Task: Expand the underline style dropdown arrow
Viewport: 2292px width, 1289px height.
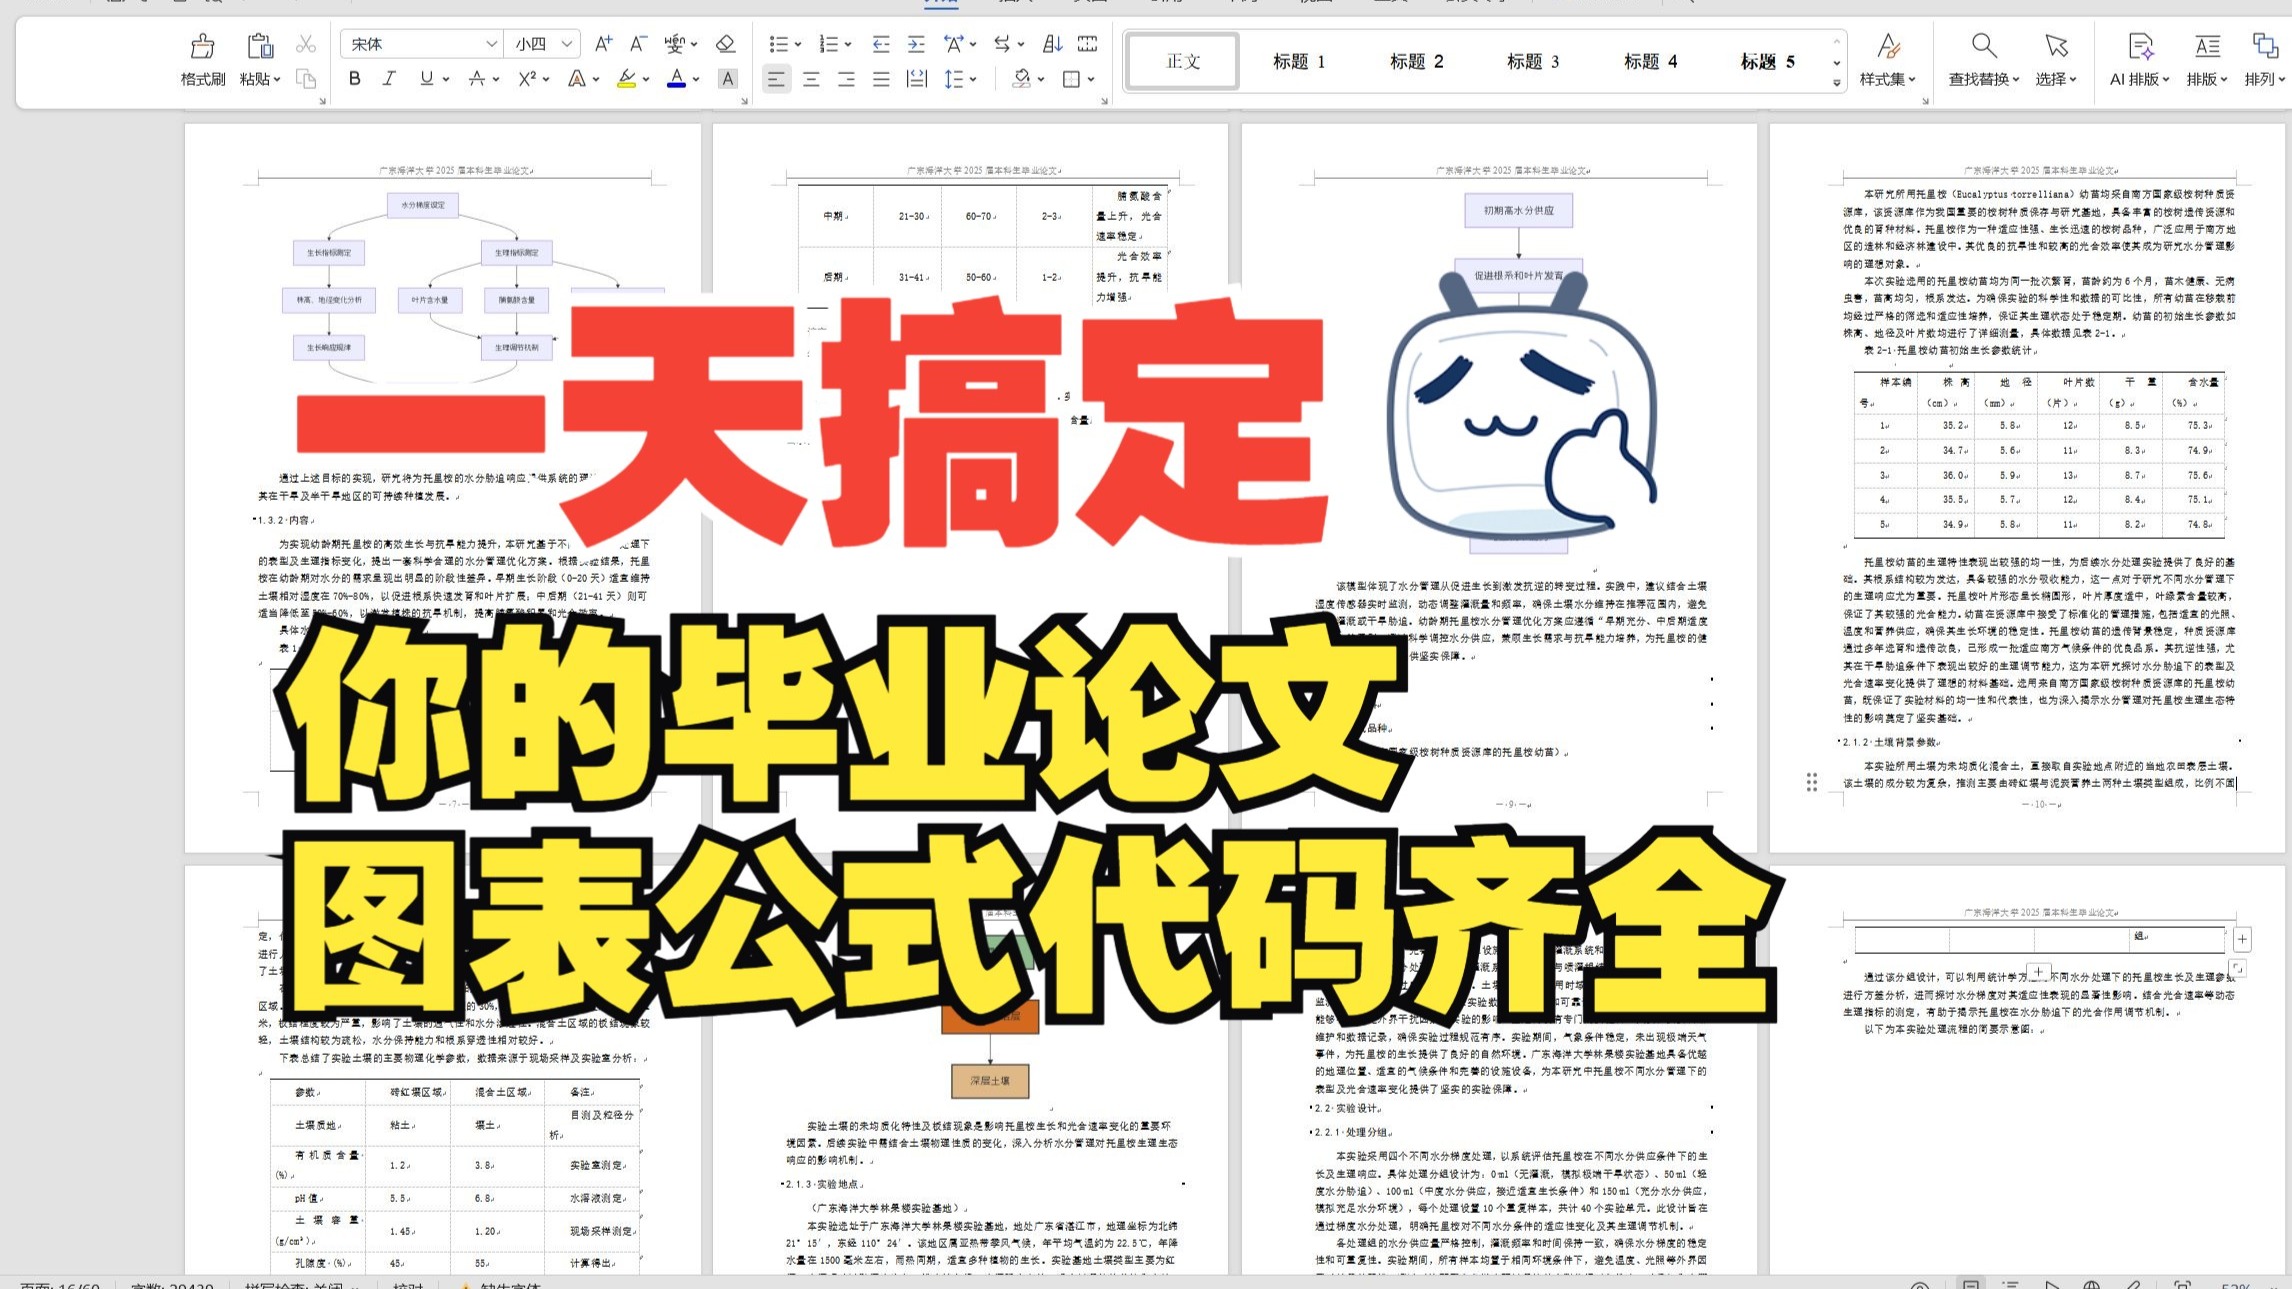Action: coord(446,79)
